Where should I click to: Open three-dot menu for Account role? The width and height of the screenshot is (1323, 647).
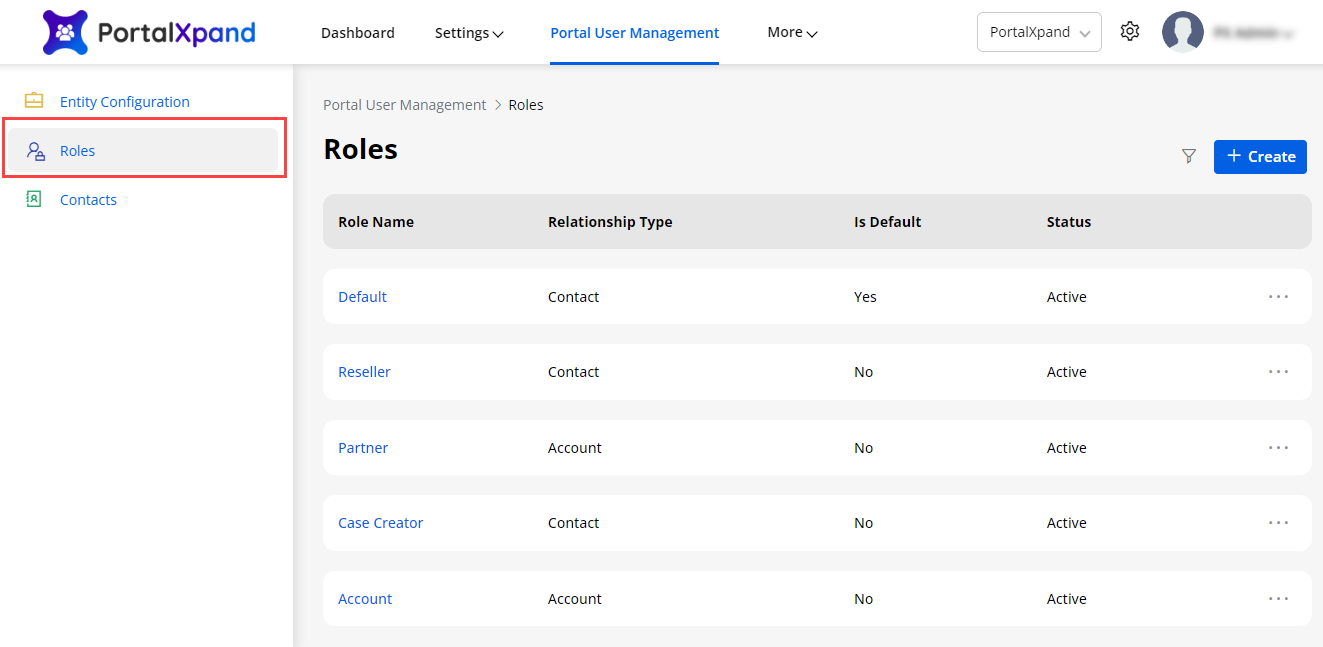(1278, 599)
